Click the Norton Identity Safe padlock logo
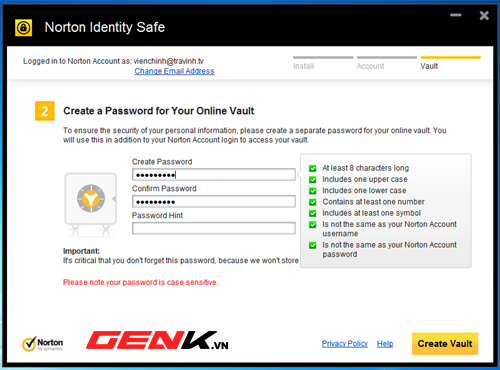500x370 pixels. tap(23, 28)
